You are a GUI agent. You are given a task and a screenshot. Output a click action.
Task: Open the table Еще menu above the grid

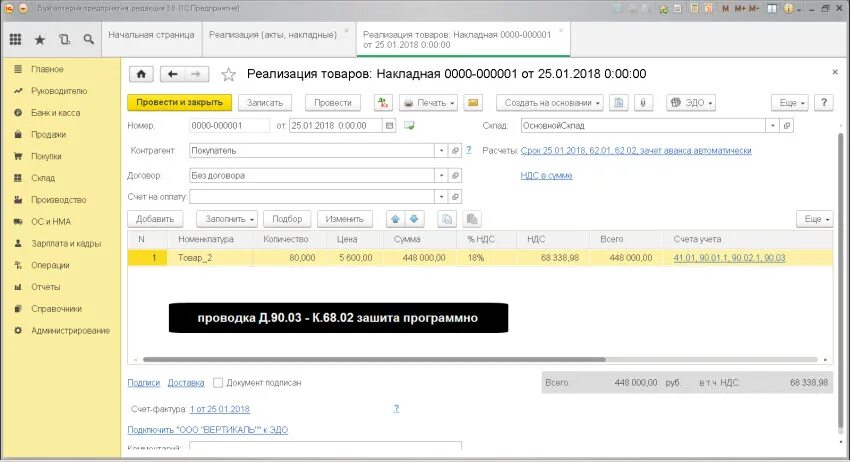(x=814, y=219)
